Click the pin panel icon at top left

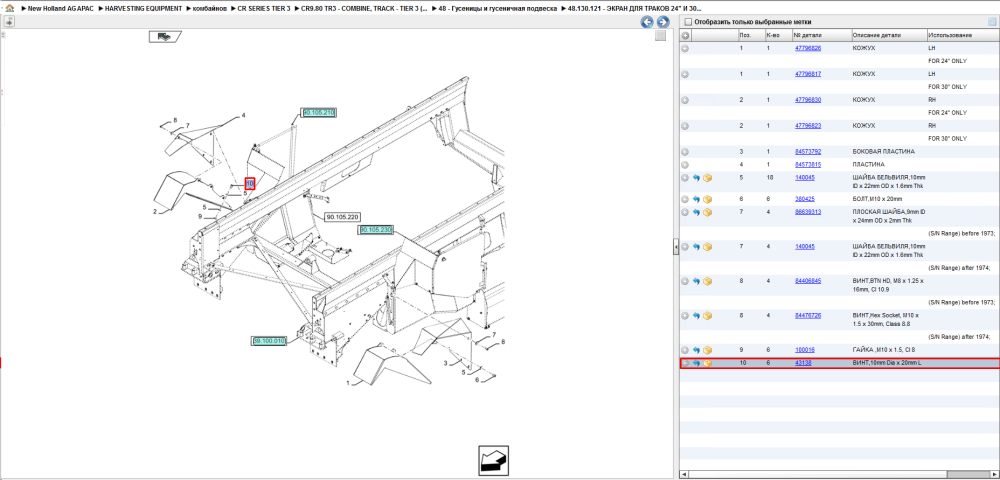9,22
